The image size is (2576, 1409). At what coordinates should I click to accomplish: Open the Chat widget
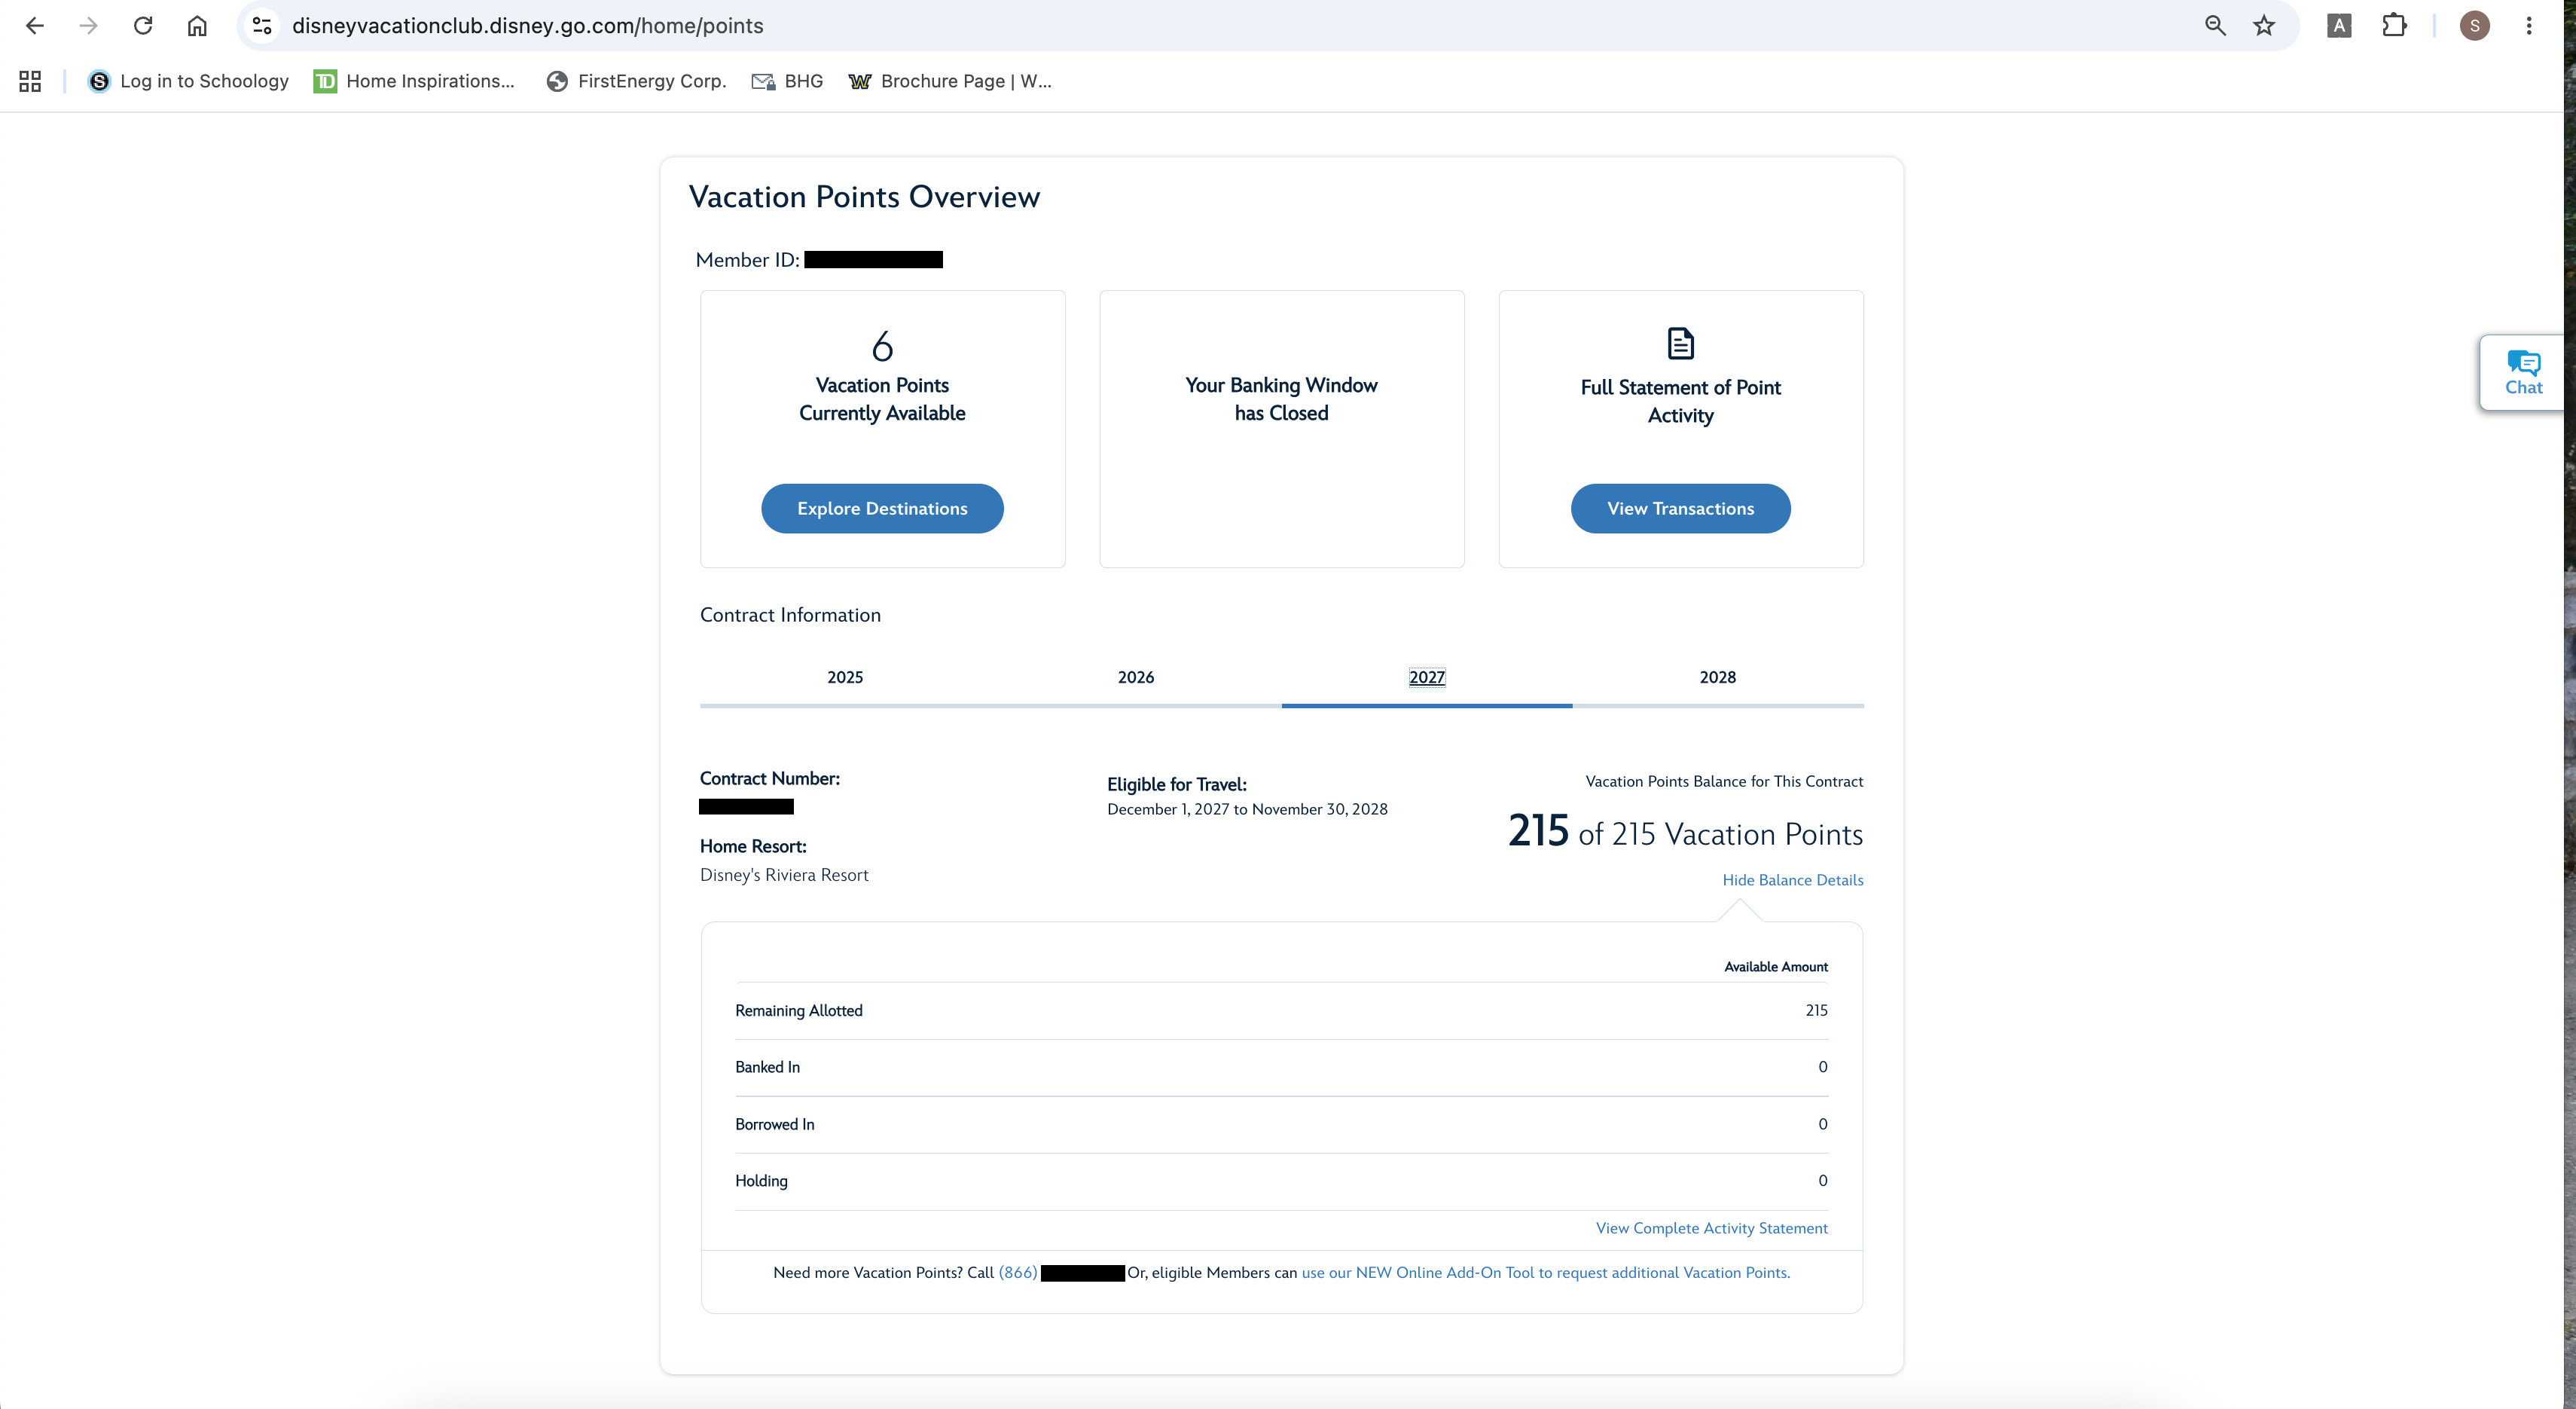(2523, 373)
